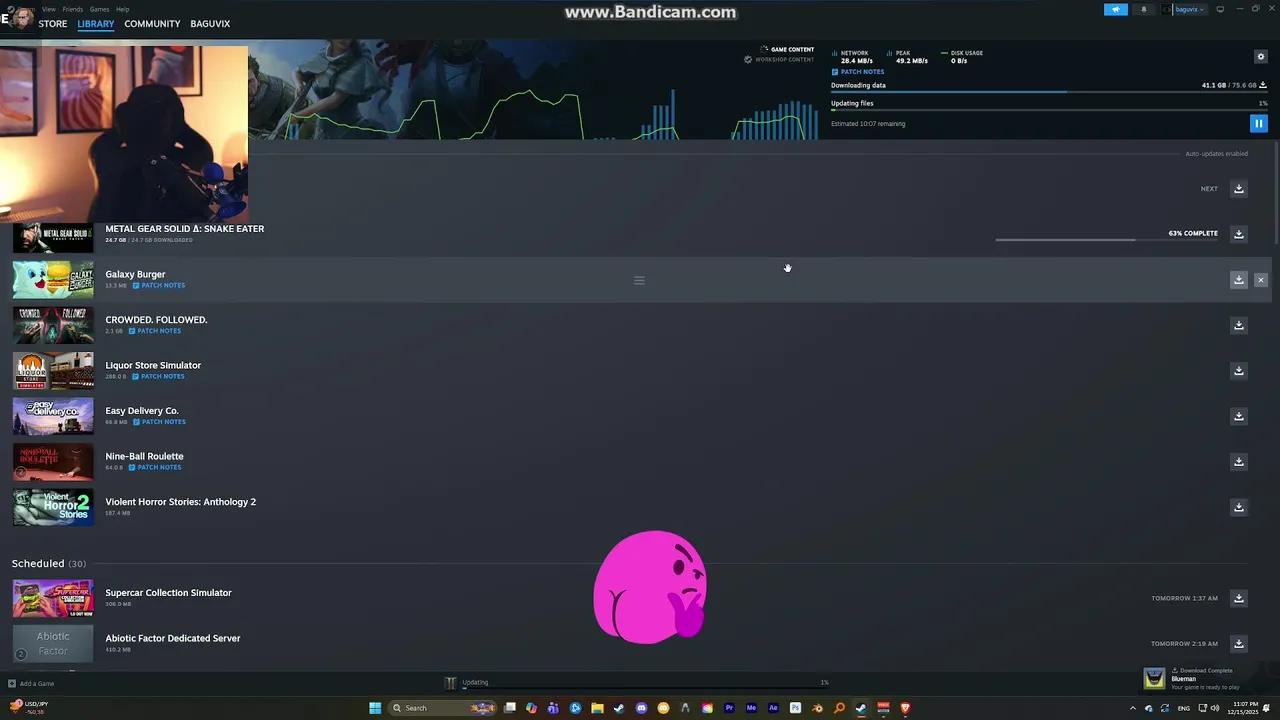The height and width of the screenshot is (720, 1280).
Task: Open Nine-Ball Roulette patch notes
Action: pyautogui.click(x=155, y=468)
